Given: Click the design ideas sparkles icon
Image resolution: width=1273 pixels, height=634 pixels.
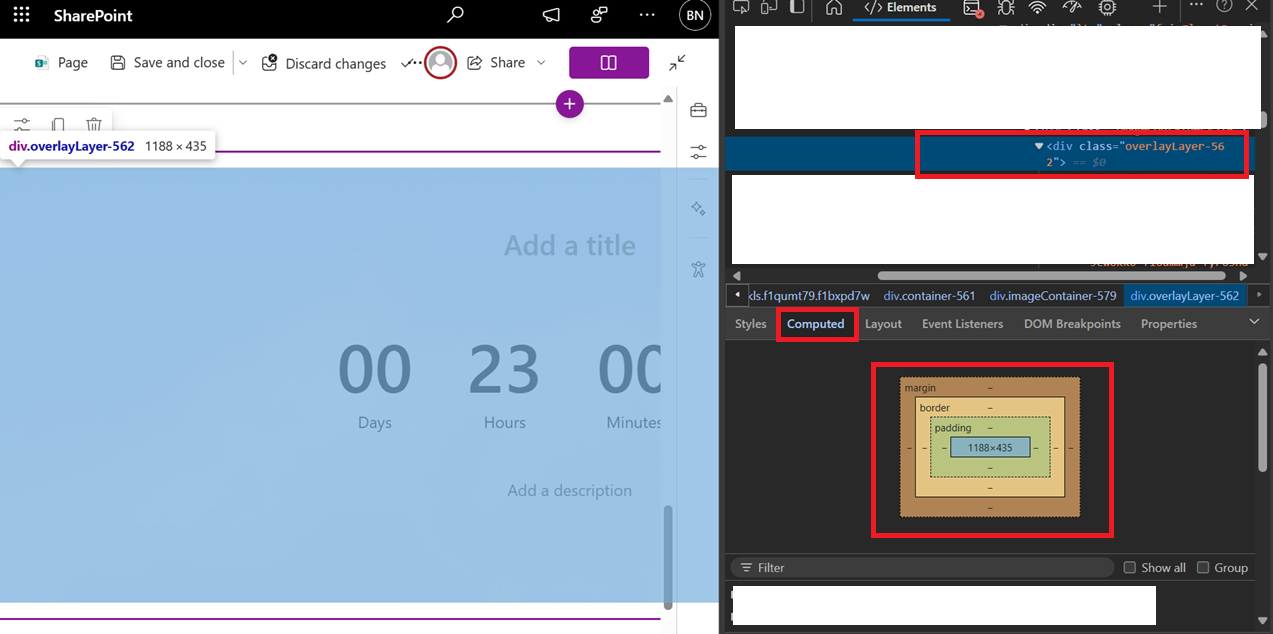Looking at the screenshot, I should pyautogui.click(x=698, y=208).
